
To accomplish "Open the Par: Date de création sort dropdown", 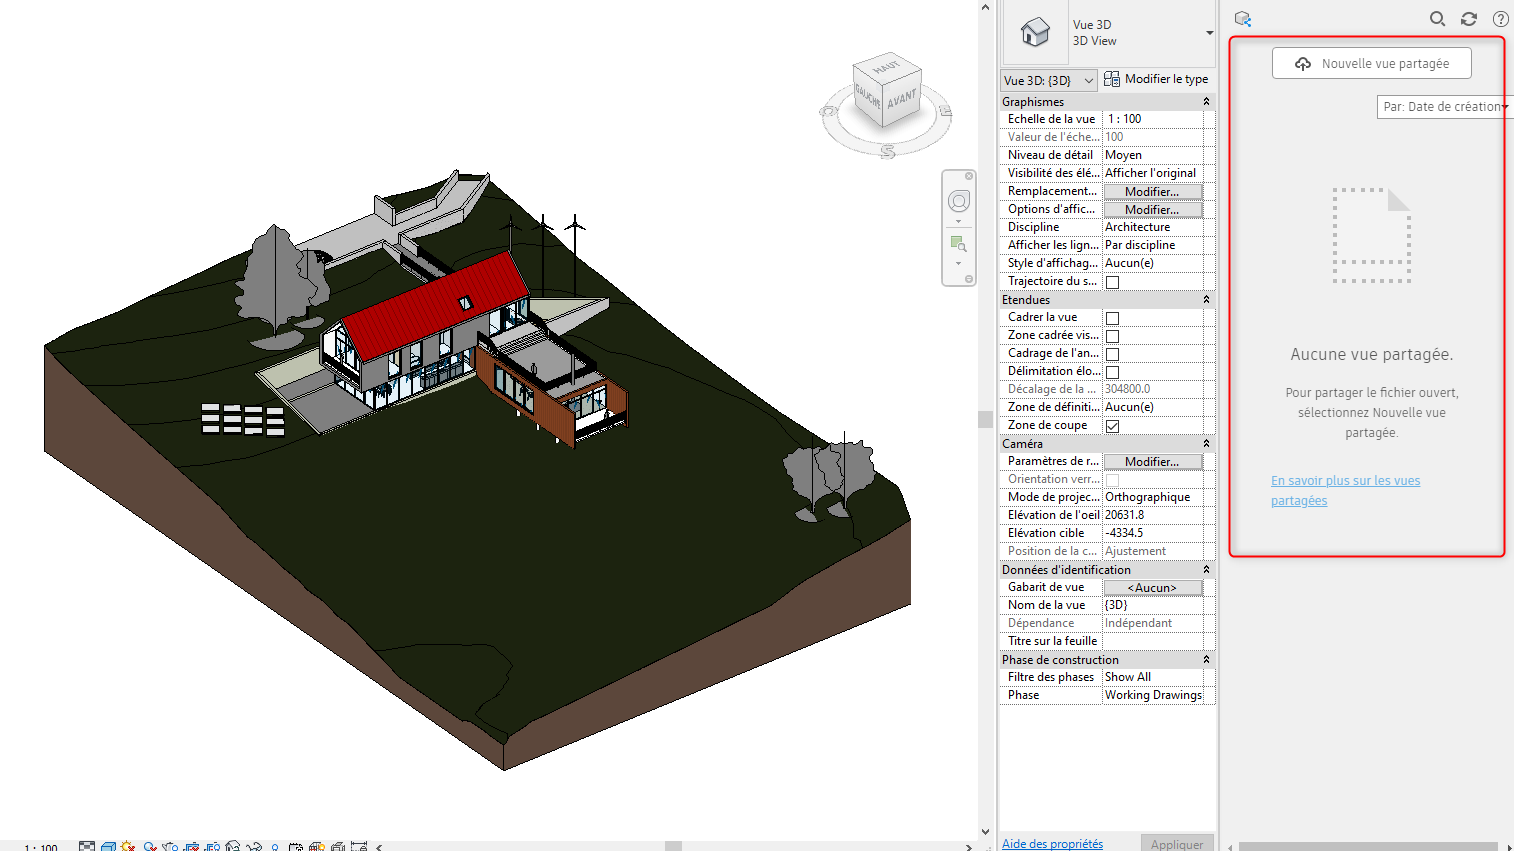I will [x=1444, y=107].
